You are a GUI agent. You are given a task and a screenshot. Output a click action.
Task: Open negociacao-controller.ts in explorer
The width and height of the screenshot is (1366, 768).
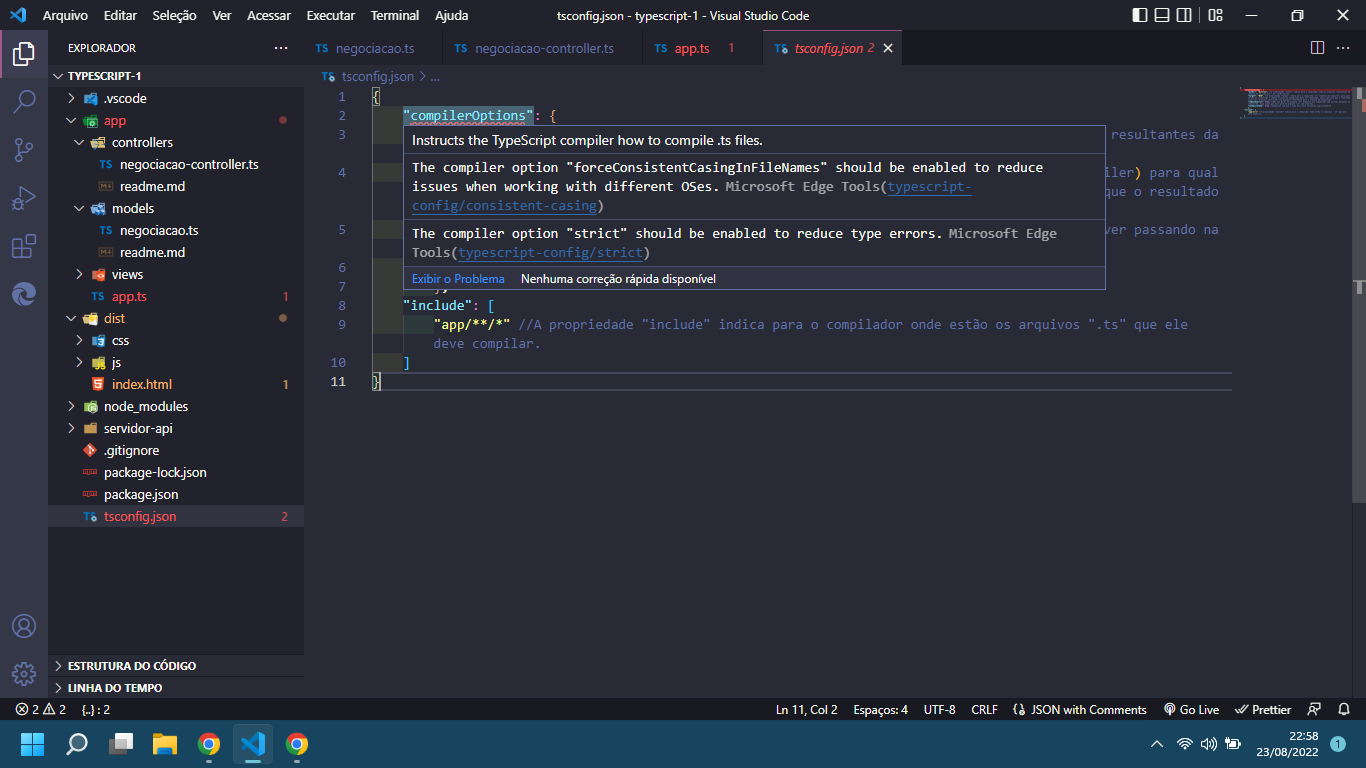point(176,164)
